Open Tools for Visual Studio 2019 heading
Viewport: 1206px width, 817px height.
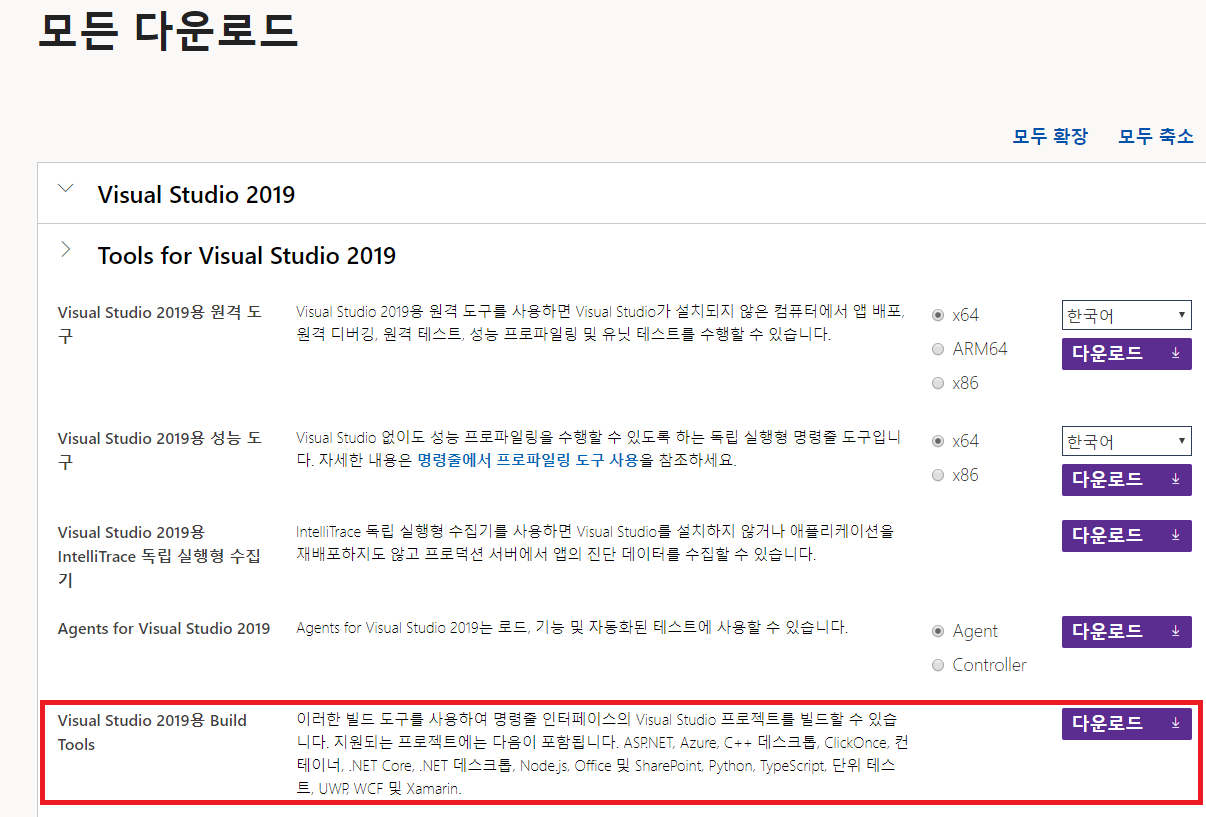(x=247, y=256)
